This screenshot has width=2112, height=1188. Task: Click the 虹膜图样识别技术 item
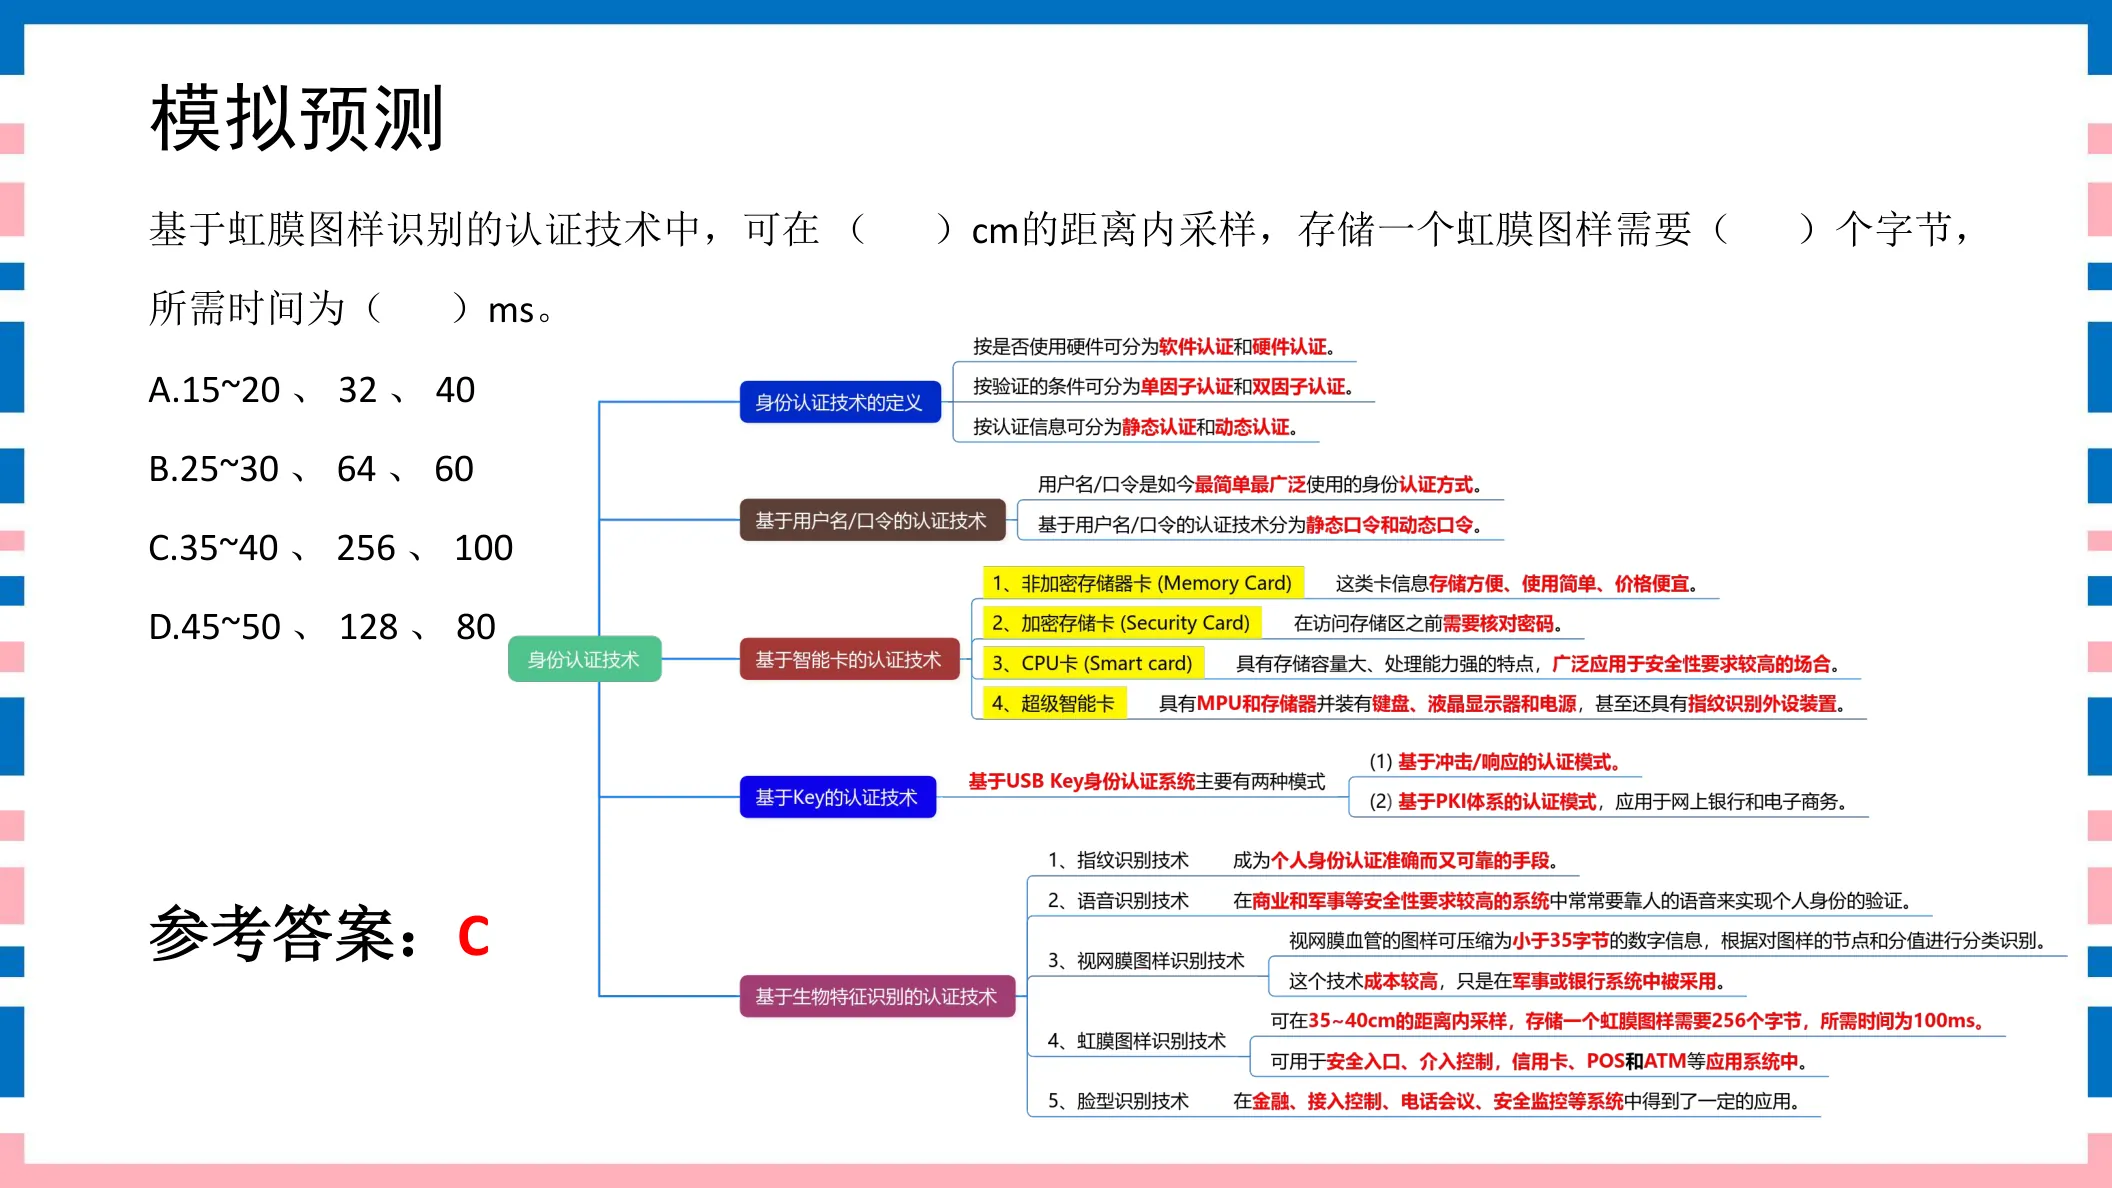coord(1137,1040)
